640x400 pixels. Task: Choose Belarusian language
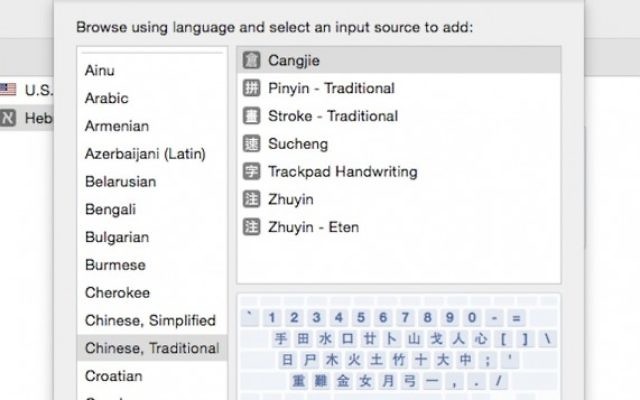[152, 181]
